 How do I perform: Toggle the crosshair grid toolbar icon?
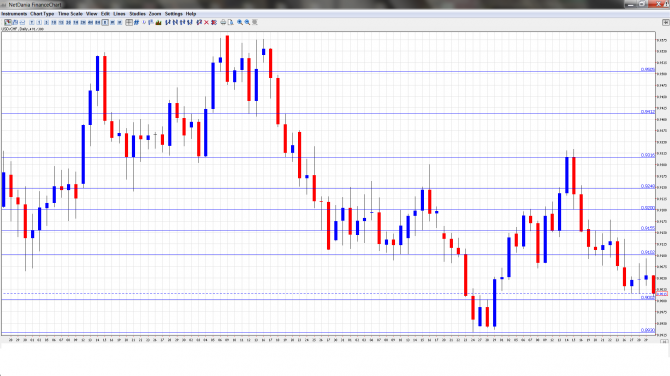click(x=129, y=22)
